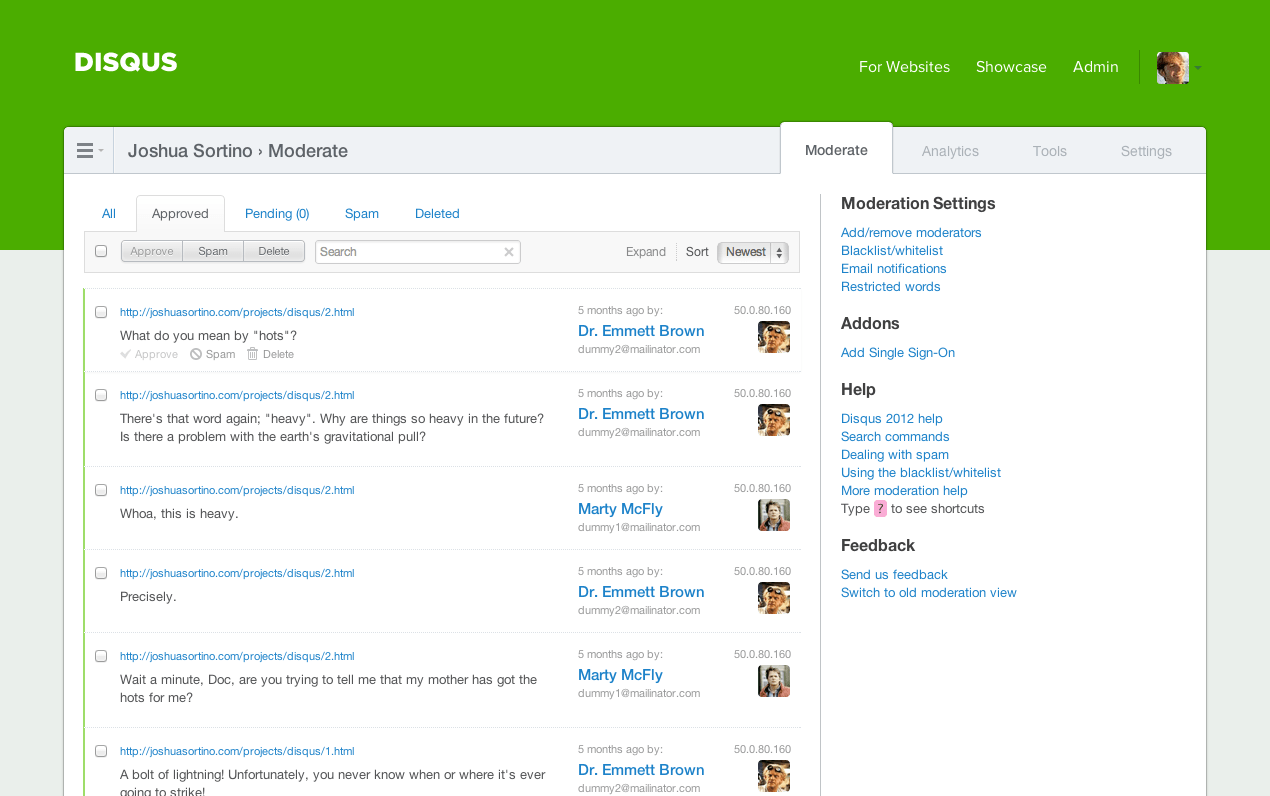Click Marty McFly avatar on "Whoa, this is heavy"
Viewport: 1270px width, 796px height.
tap(774, 515)
